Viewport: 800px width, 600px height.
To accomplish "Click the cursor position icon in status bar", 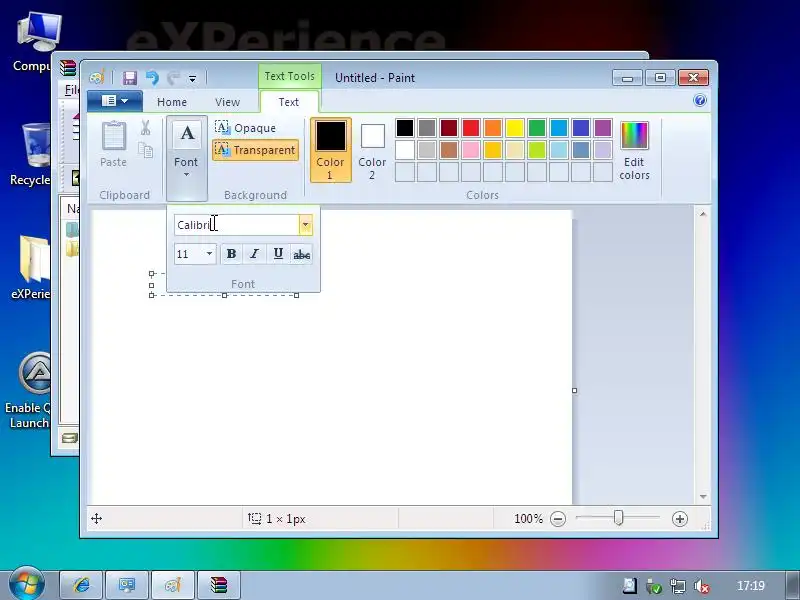I will [x=96, y=519].
